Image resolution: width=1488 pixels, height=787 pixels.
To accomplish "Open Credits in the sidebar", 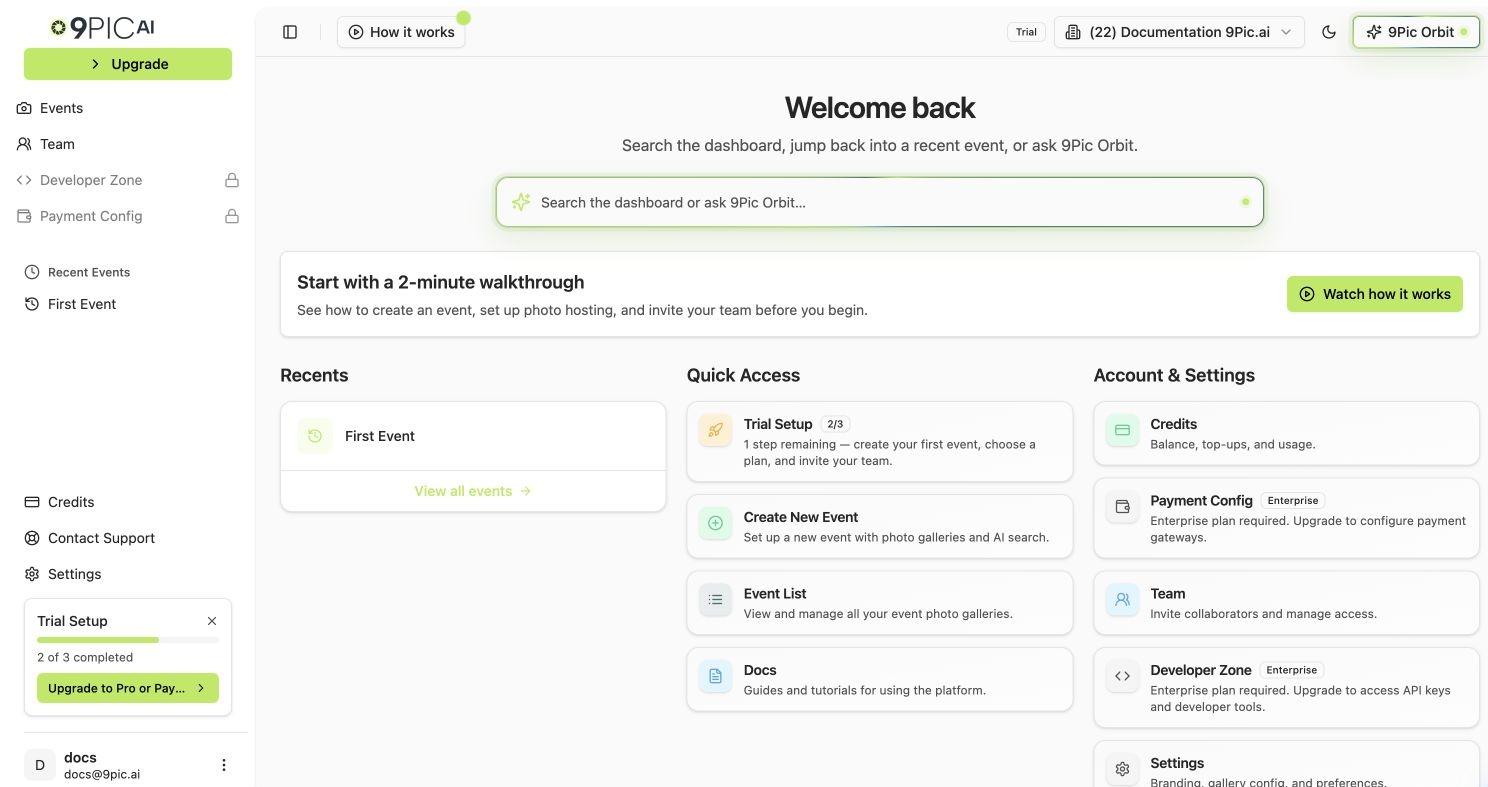I will click(x=128, y=502).
